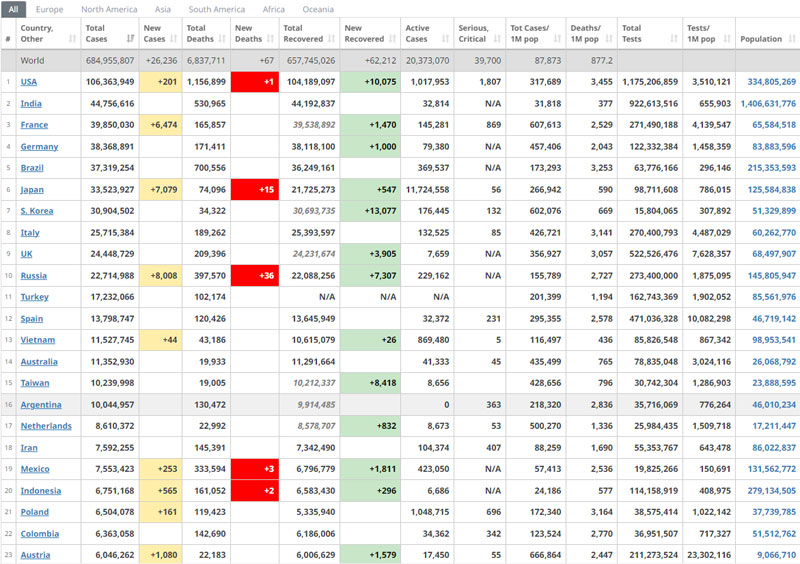Sort by Total Recovered sort icon
The height and width of the screenshot is (564, 800).
(332, 39)
